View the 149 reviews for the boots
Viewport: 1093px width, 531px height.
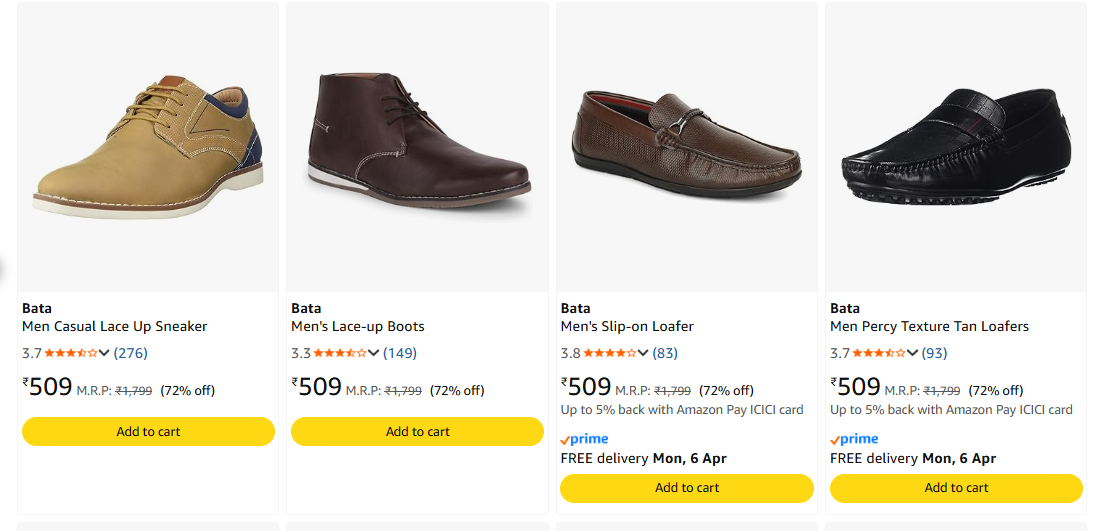[x=400, y=353]
